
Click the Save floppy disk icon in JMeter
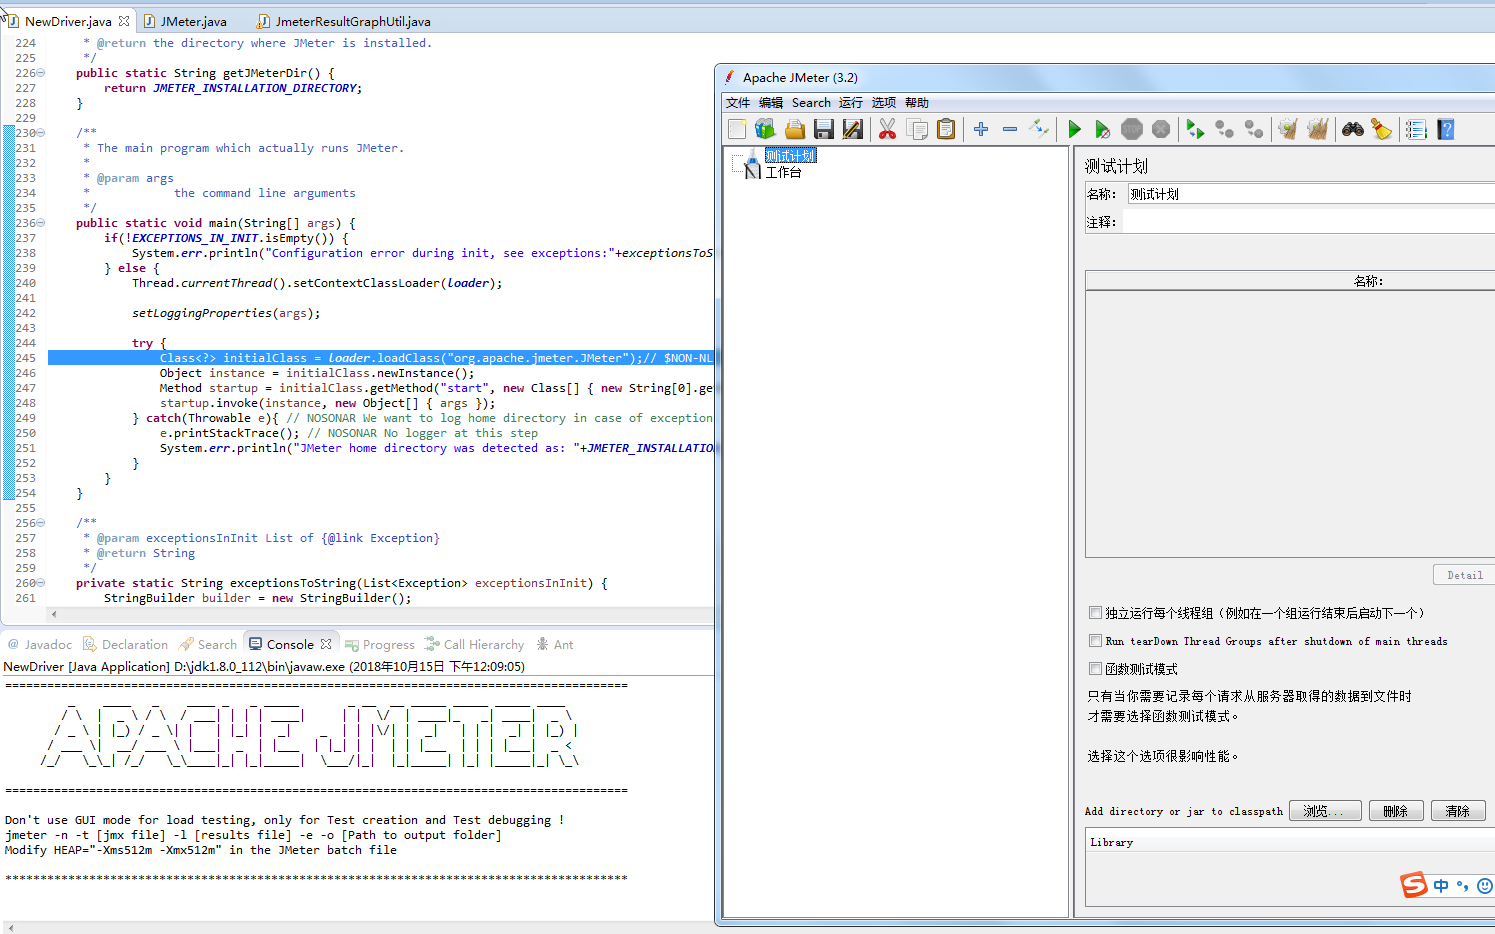tap(823, 129)
